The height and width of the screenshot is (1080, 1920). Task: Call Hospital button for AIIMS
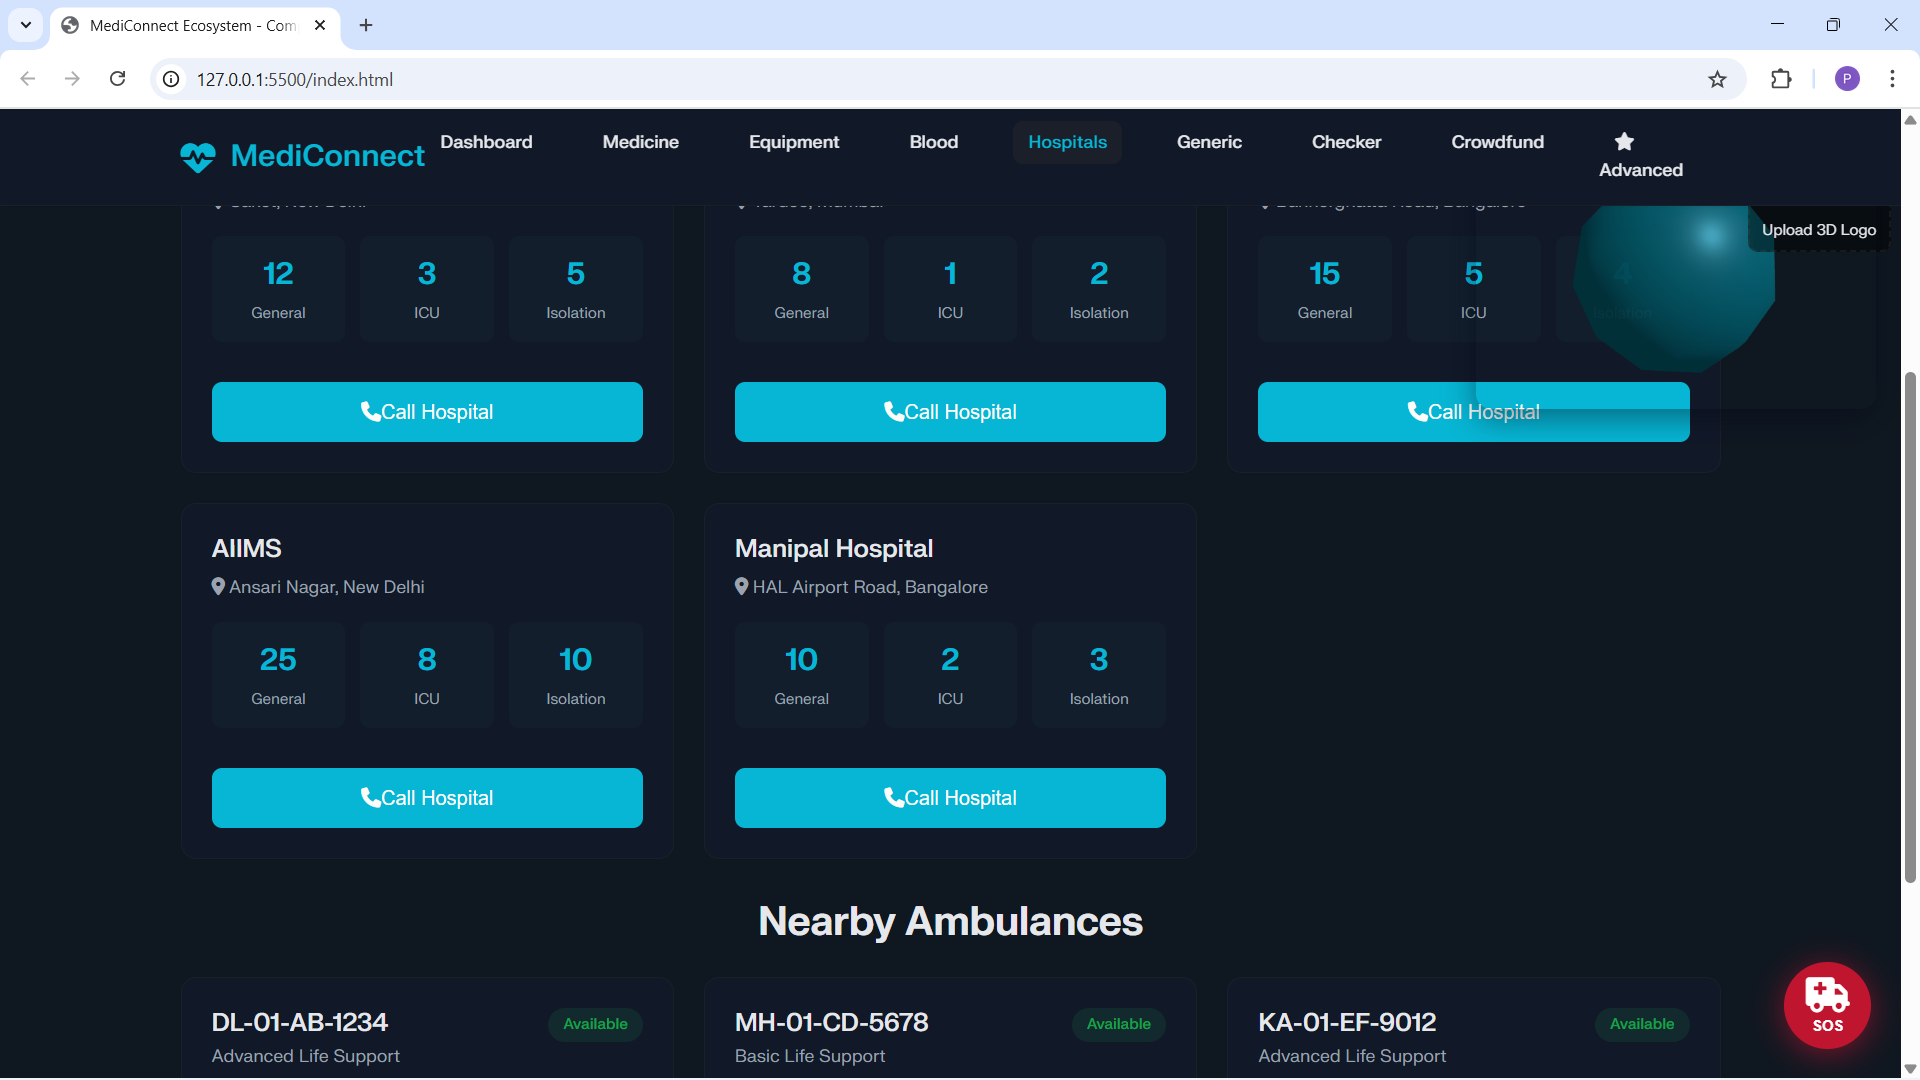click(427, 798)
